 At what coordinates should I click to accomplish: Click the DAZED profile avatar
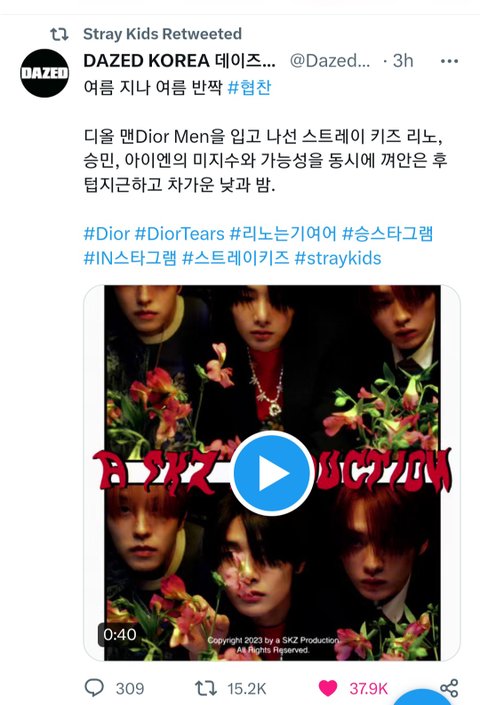[x=44, y=73]
